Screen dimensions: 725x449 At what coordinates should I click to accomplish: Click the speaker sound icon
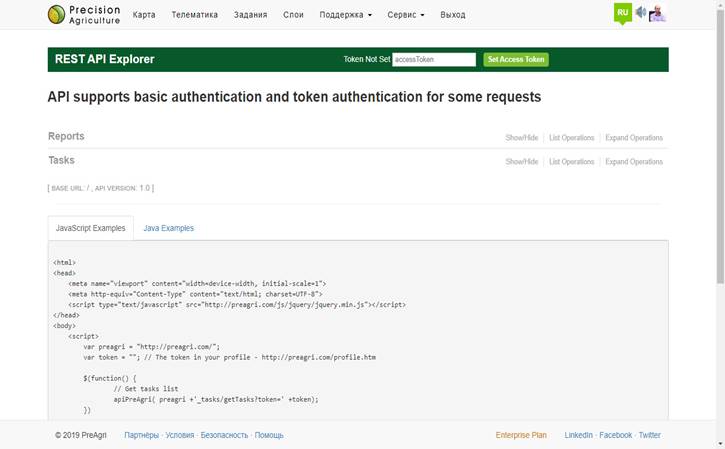click(641, 13)
